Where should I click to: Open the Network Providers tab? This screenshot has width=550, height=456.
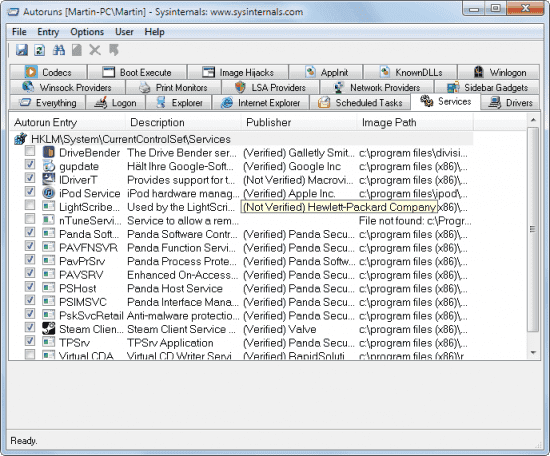[377, 87]
